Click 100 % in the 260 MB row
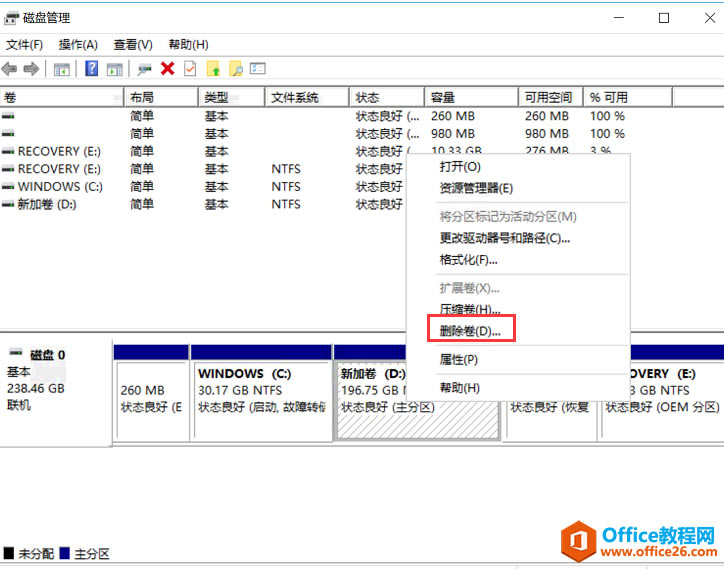Image resolution: width=724 pixels, height=569 pixels. pos(607,116)
